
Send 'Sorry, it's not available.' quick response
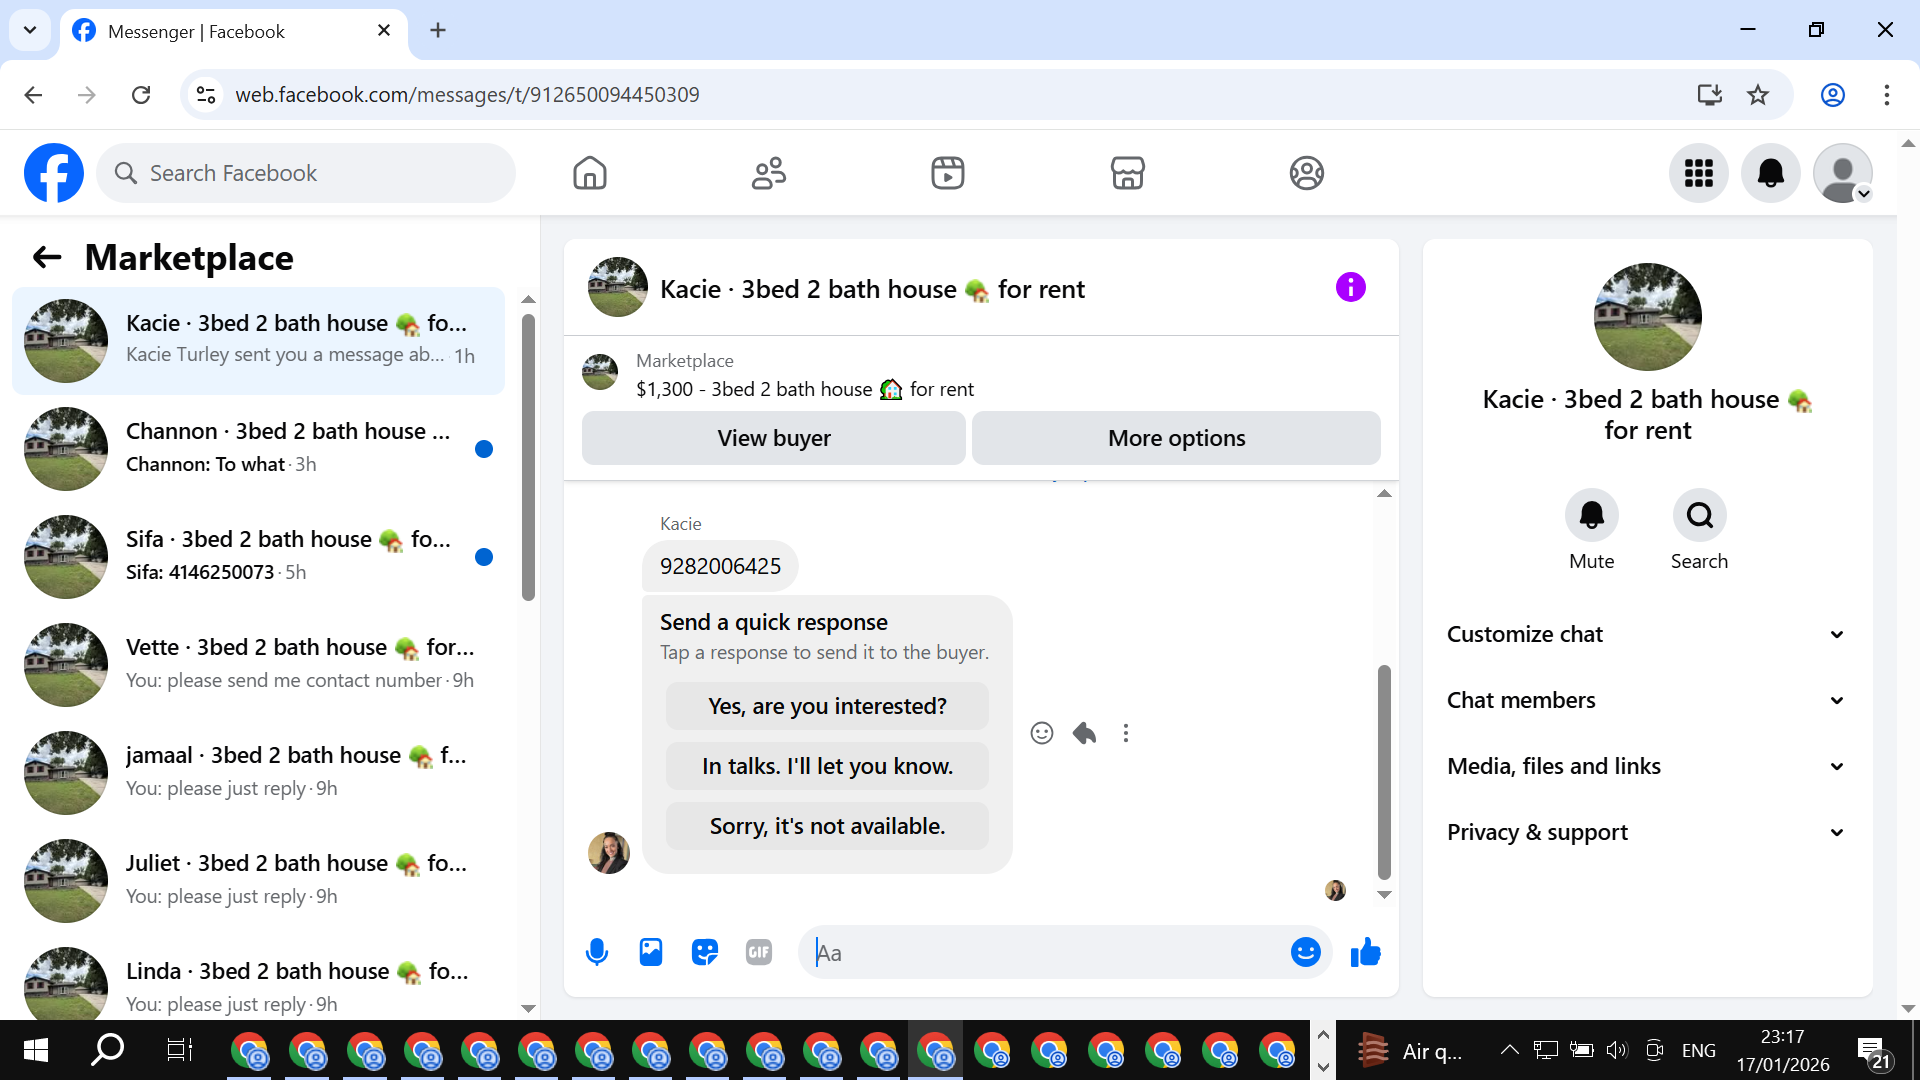coord(827,826)
